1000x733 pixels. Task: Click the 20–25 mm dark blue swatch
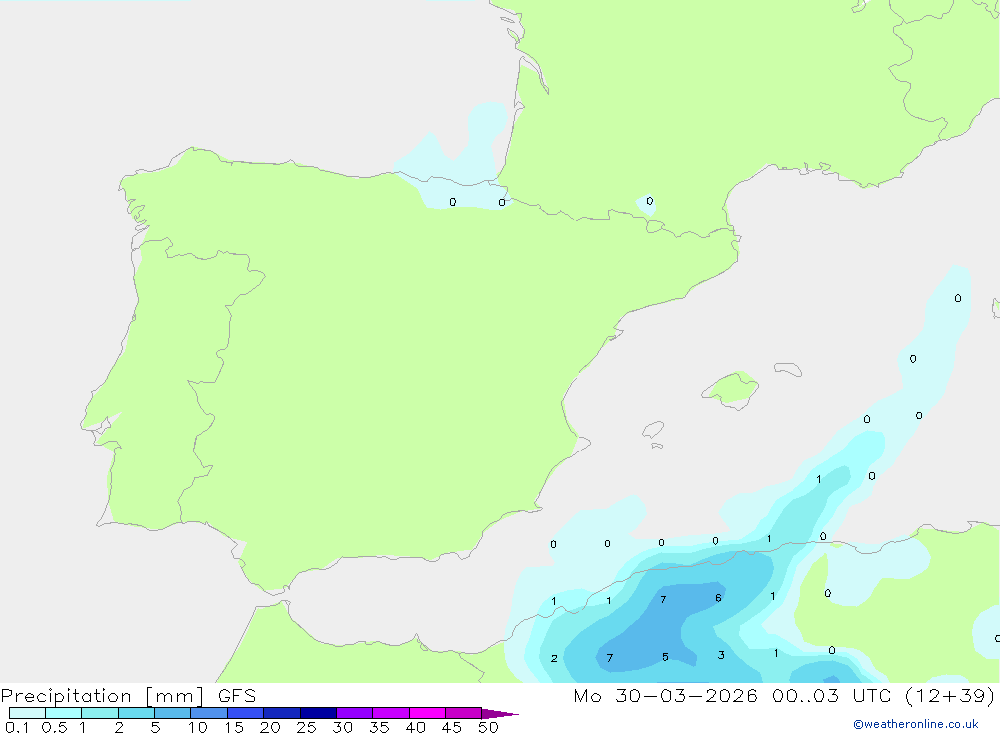click(281, 713)
